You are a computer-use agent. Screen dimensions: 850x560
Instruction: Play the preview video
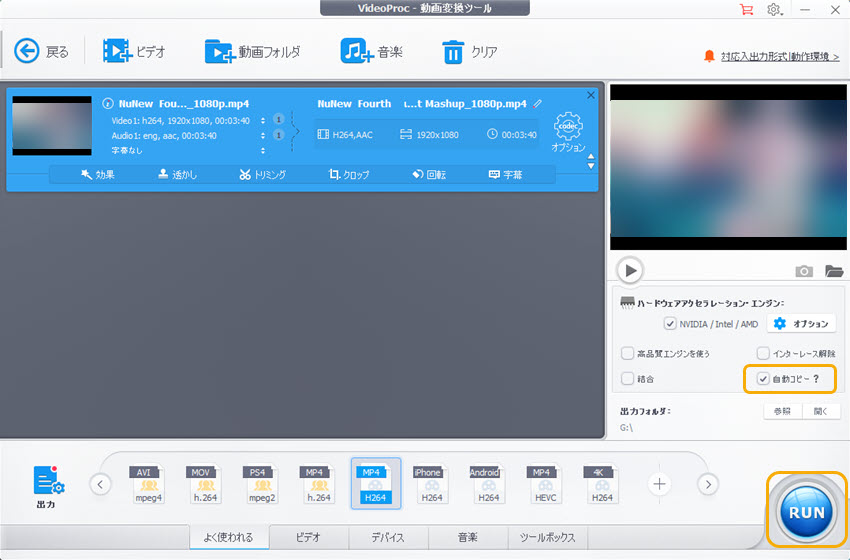click(x=630, y=270)
